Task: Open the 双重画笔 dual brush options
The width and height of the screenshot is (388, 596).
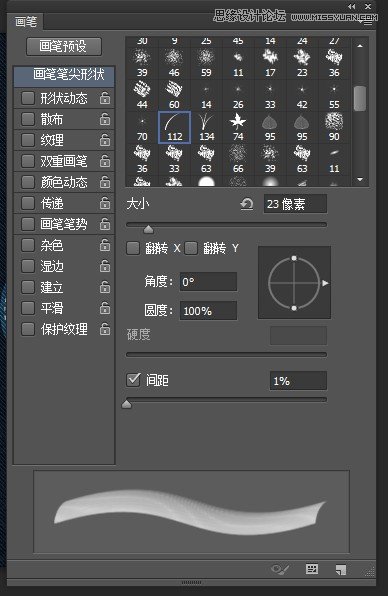Action: click(64, 162)
